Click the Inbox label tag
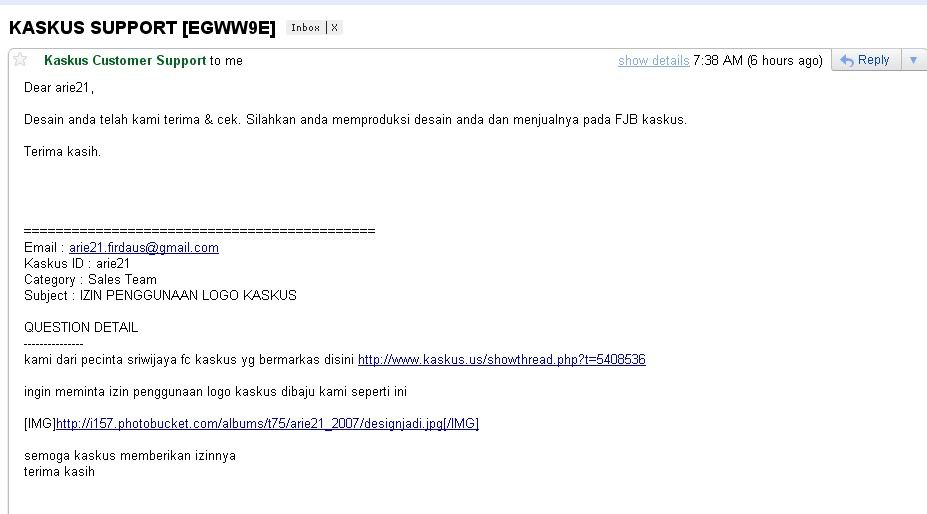 click(305, 28)
